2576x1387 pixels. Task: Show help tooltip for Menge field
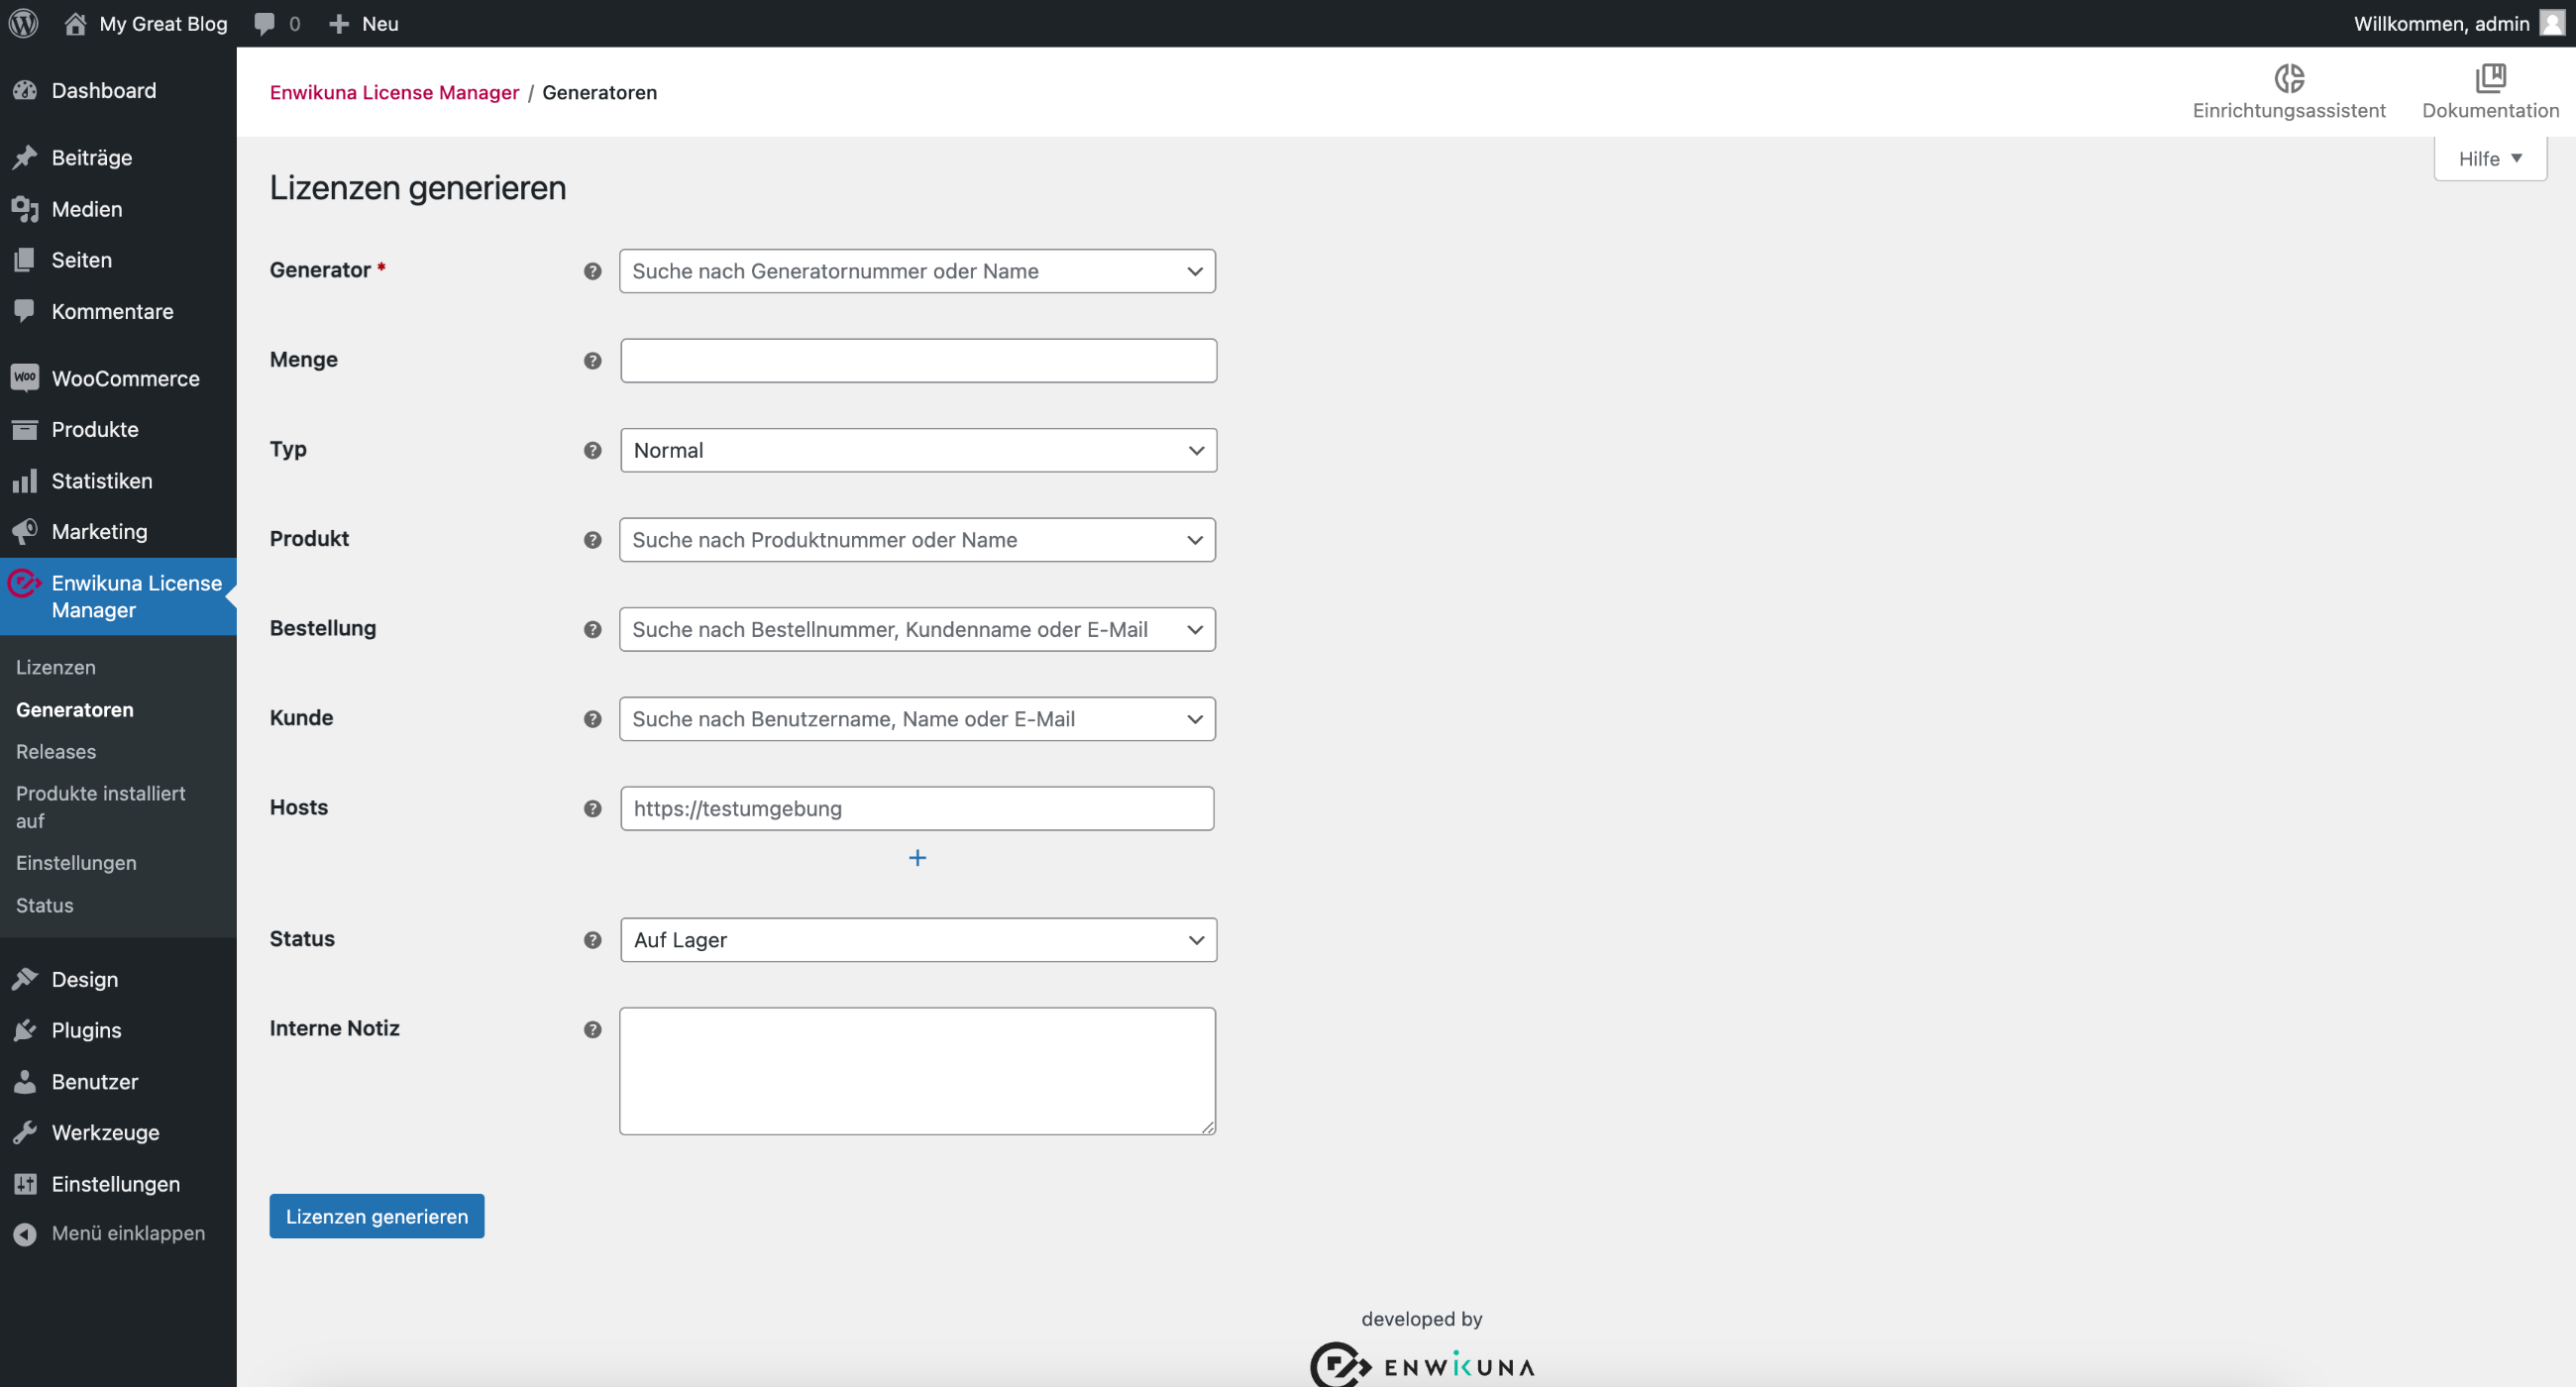tap(593, 360)
